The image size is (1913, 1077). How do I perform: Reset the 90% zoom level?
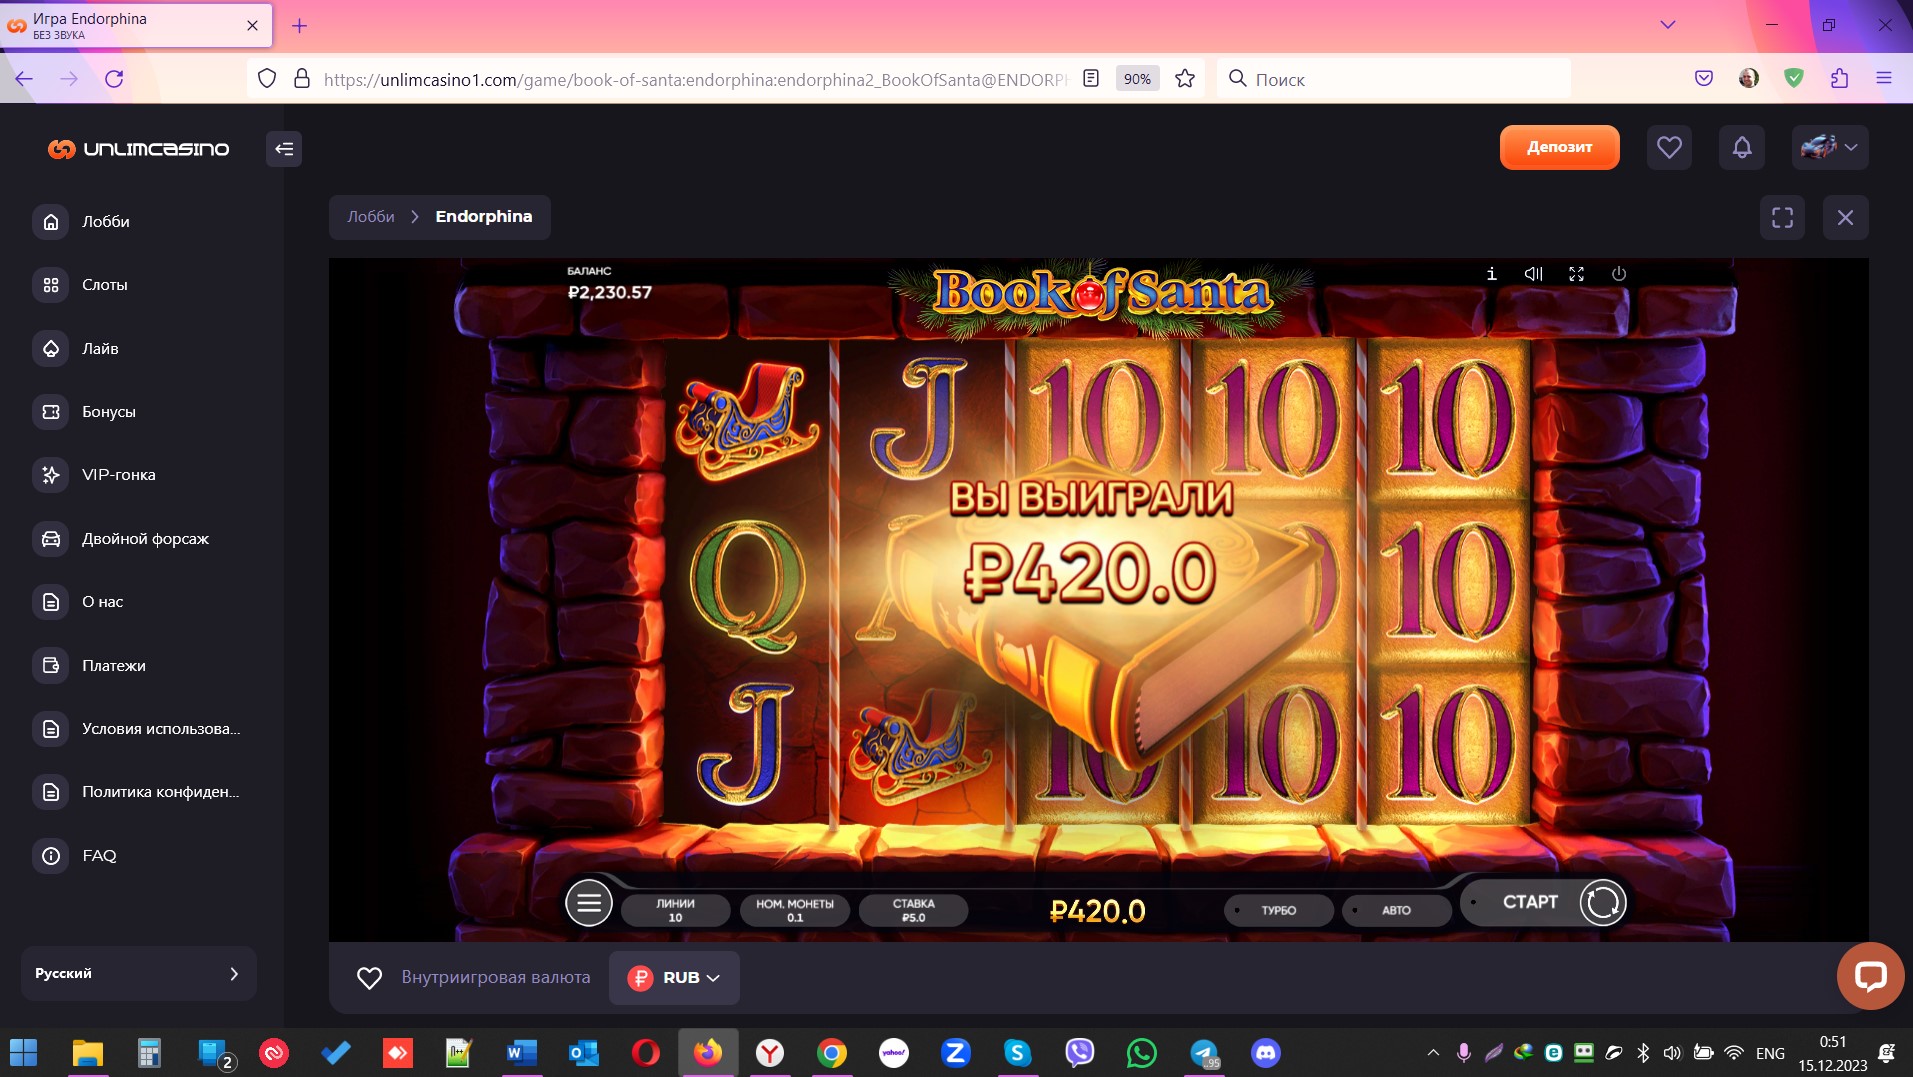click(1137, 79)
